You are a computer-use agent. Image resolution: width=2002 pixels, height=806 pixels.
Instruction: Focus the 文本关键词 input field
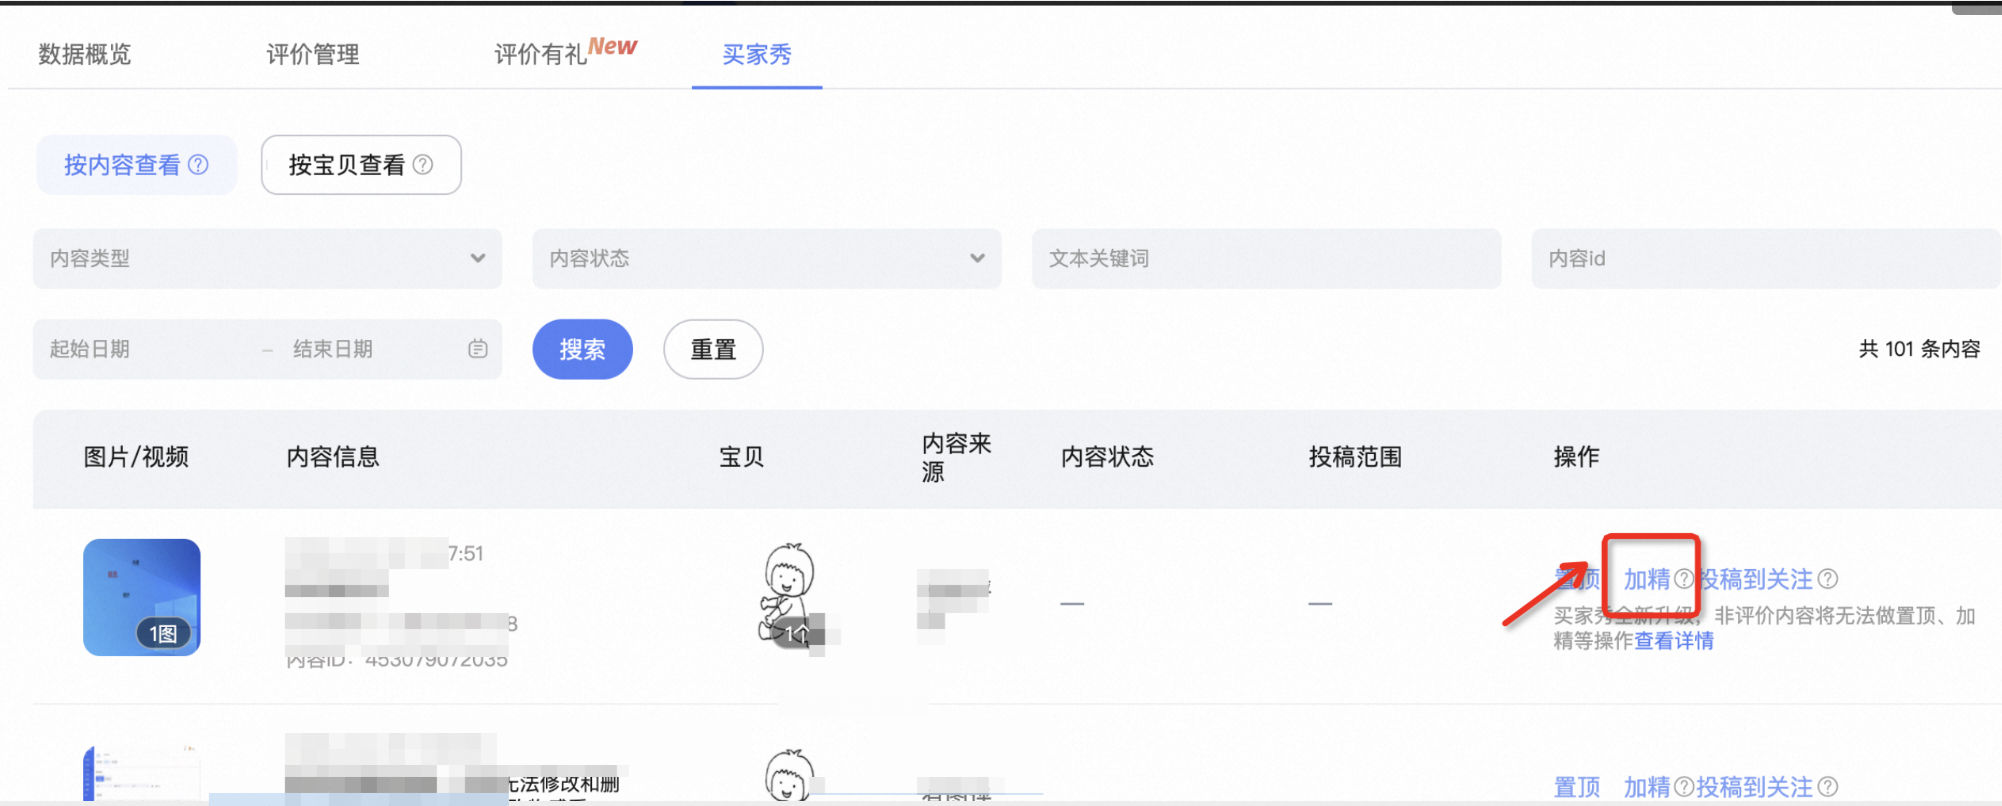[x=1266, y=258]
